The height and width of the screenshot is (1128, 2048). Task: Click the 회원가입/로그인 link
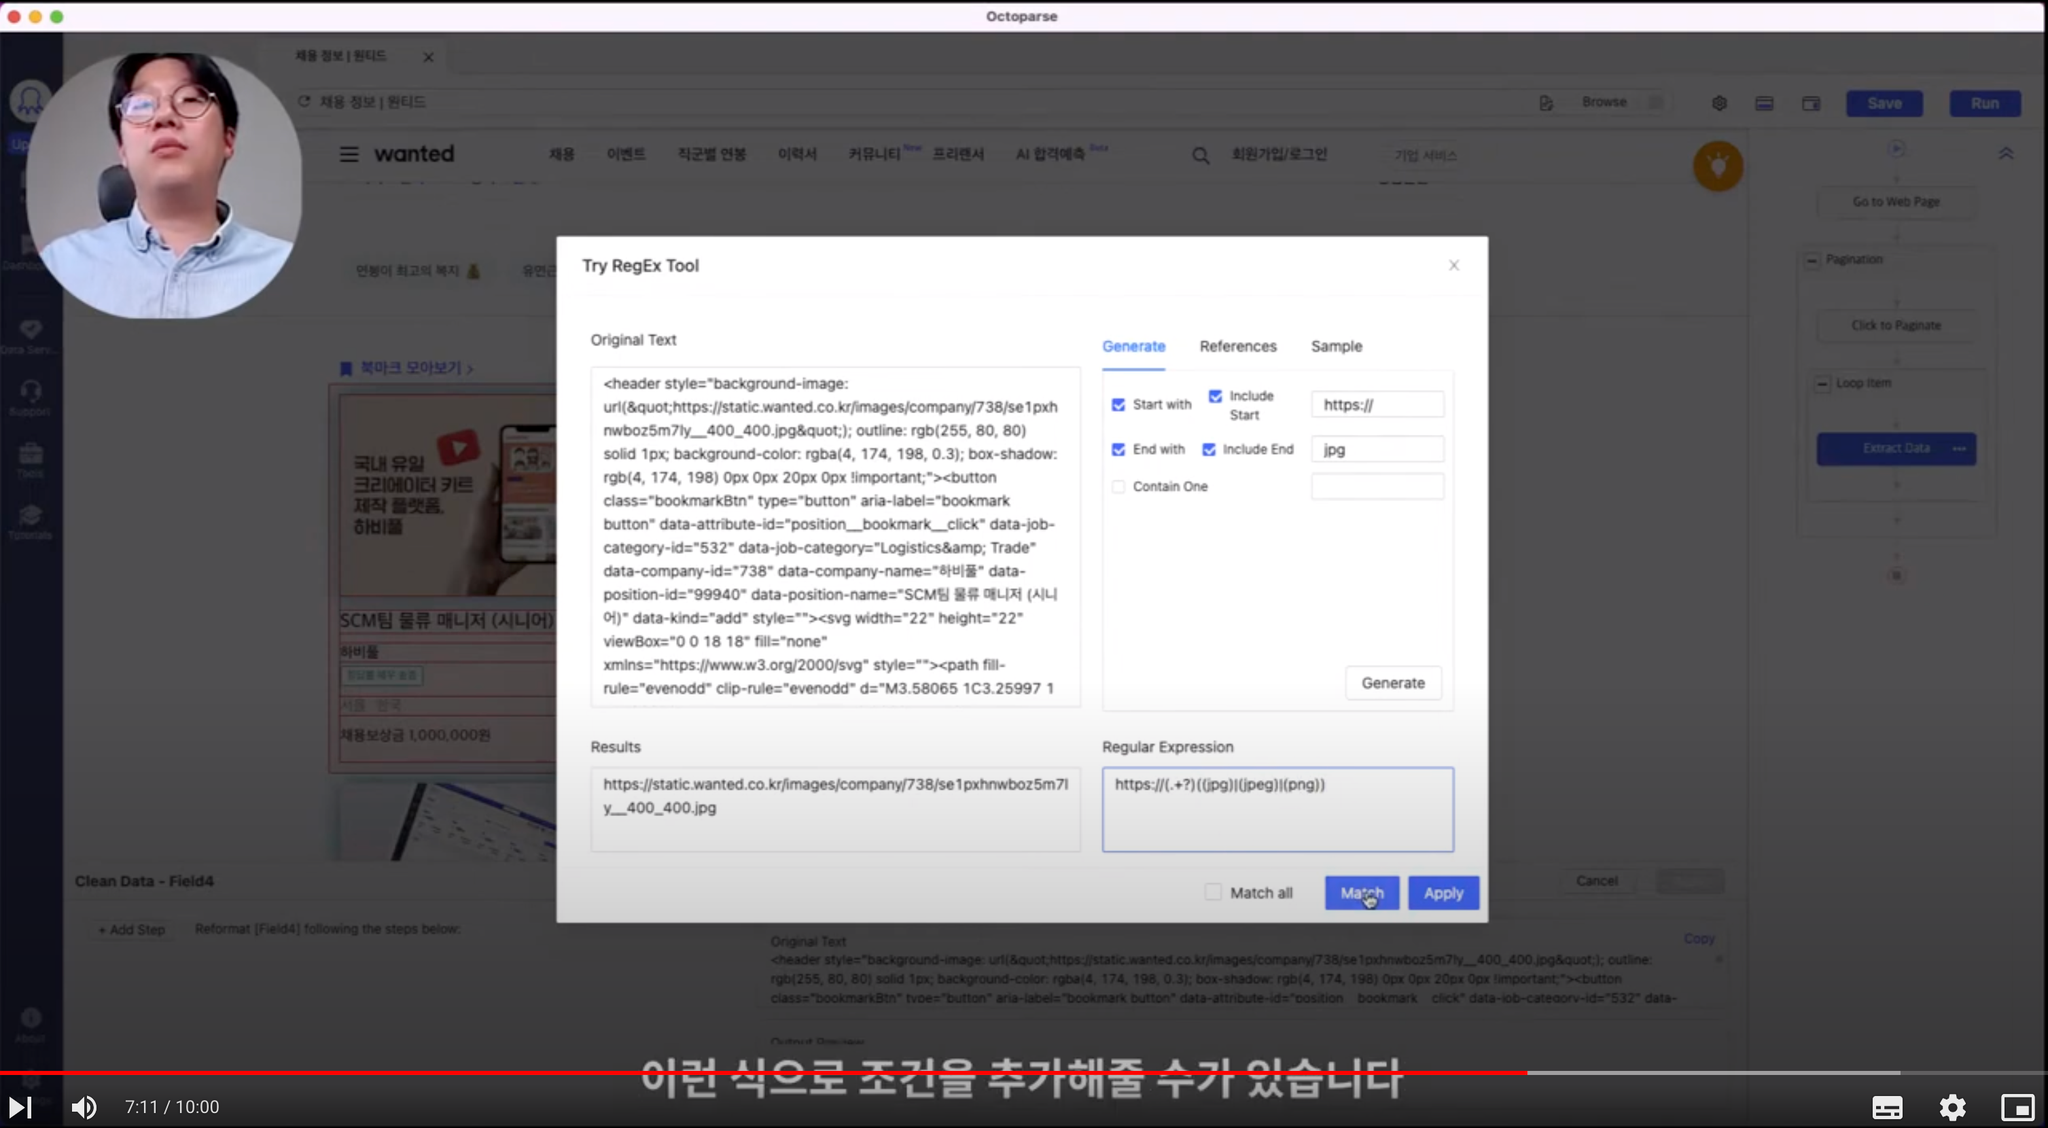click(1279, 154)
